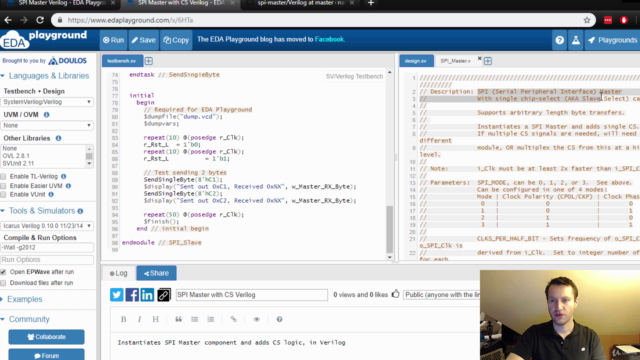This screenshot has width=640, height=360.
Task: Share the playground on Twitter
Action: [x=117, y=295]
